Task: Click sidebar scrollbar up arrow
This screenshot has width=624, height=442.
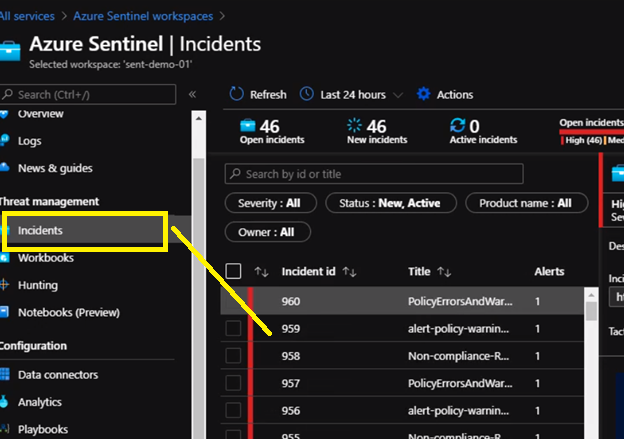Action: (199, 119)
